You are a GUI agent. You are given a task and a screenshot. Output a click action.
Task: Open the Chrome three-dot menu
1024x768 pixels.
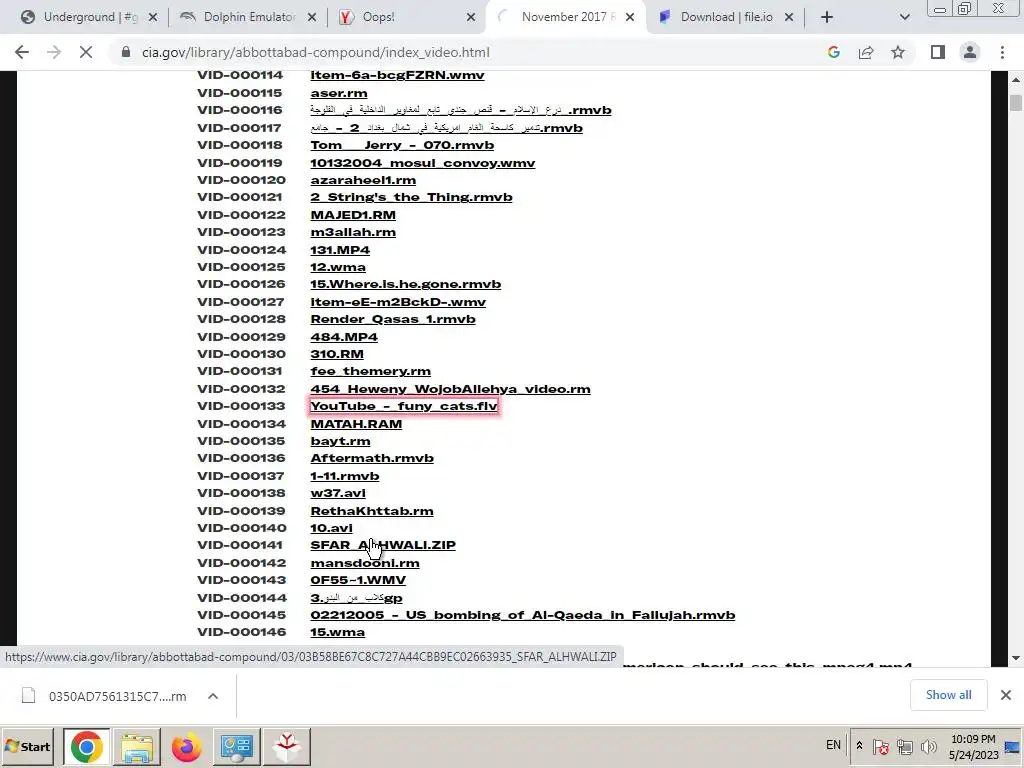[1002, 52]
